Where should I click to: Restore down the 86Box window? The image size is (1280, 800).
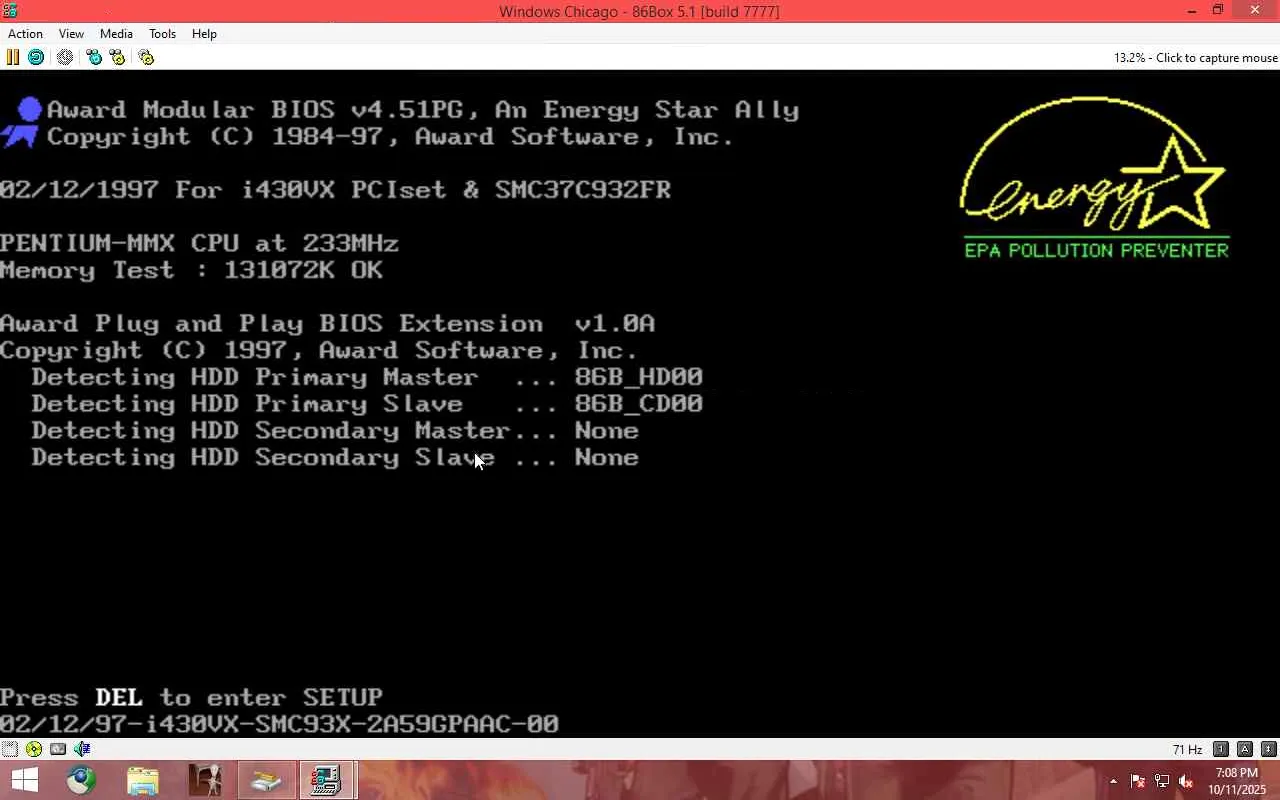tap(1218, 11)
